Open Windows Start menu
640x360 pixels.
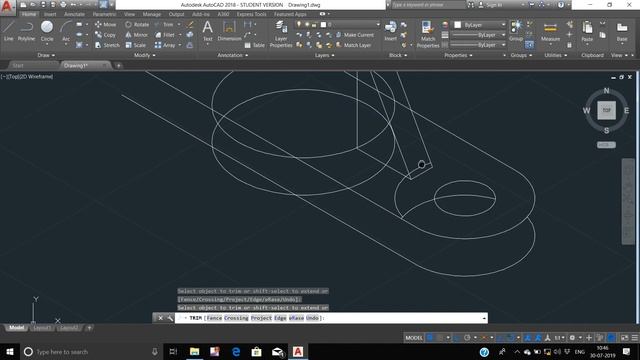(10, 352)
